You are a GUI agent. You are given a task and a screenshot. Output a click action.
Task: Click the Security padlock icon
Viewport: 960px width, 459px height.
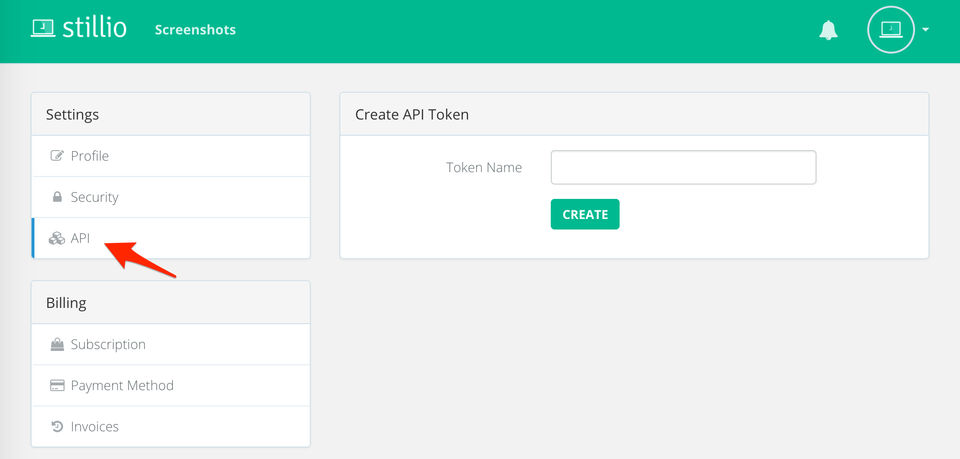pos(57,197)
